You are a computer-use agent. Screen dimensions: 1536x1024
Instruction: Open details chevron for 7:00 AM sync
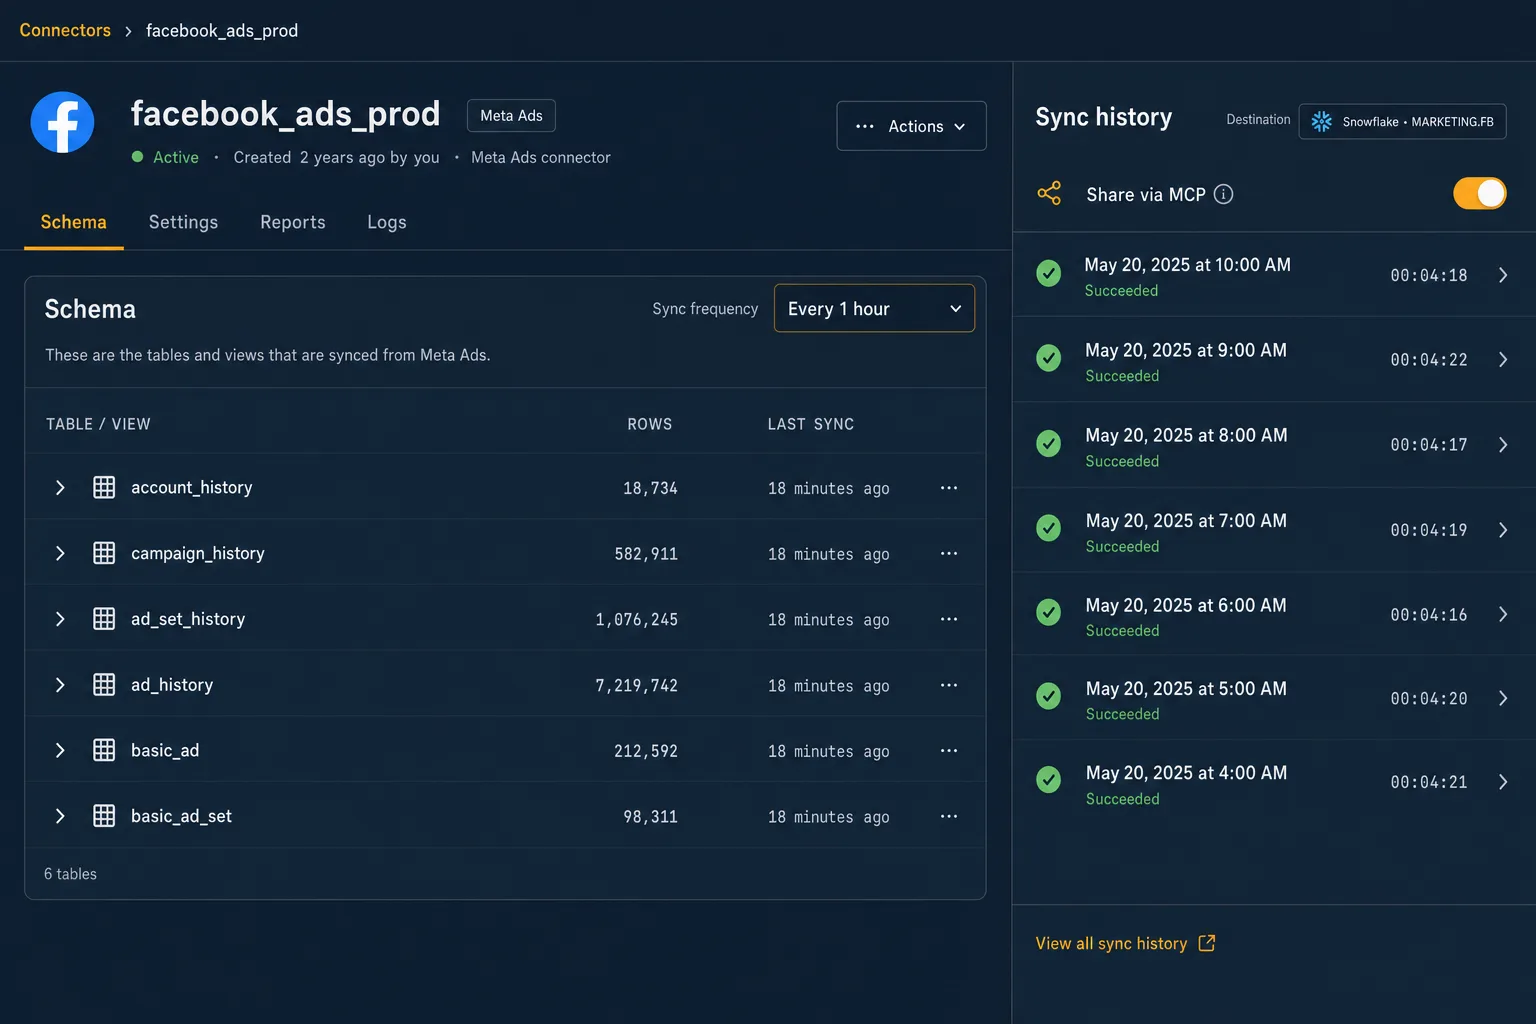pos(1502,529)
